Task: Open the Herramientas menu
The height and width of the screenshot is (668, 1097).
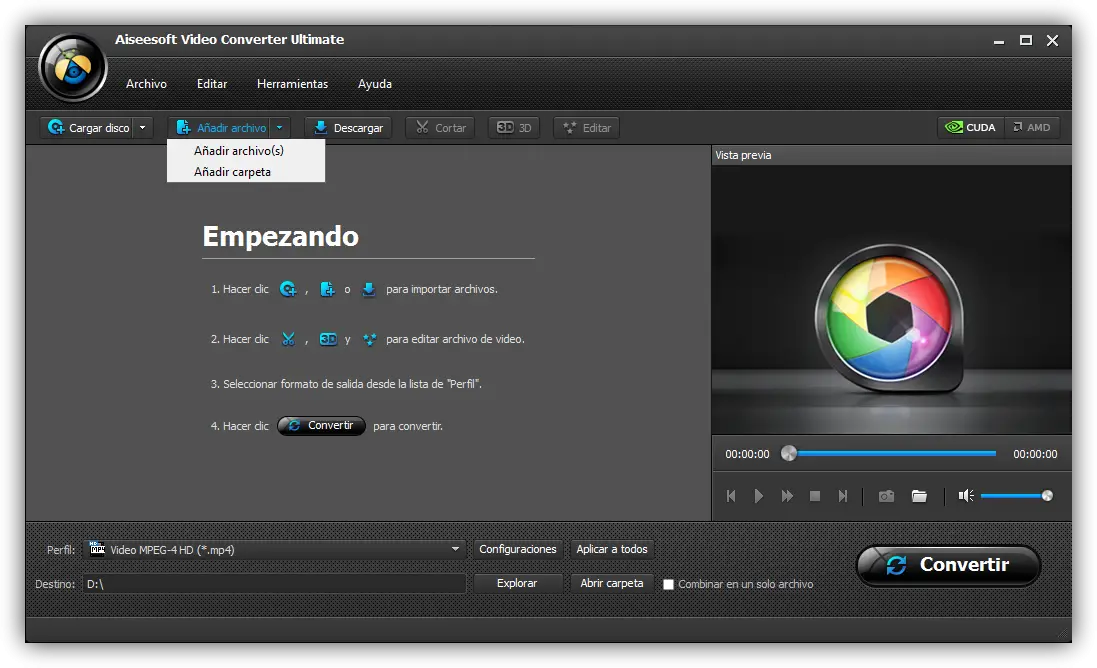Action: click(292, 84)
